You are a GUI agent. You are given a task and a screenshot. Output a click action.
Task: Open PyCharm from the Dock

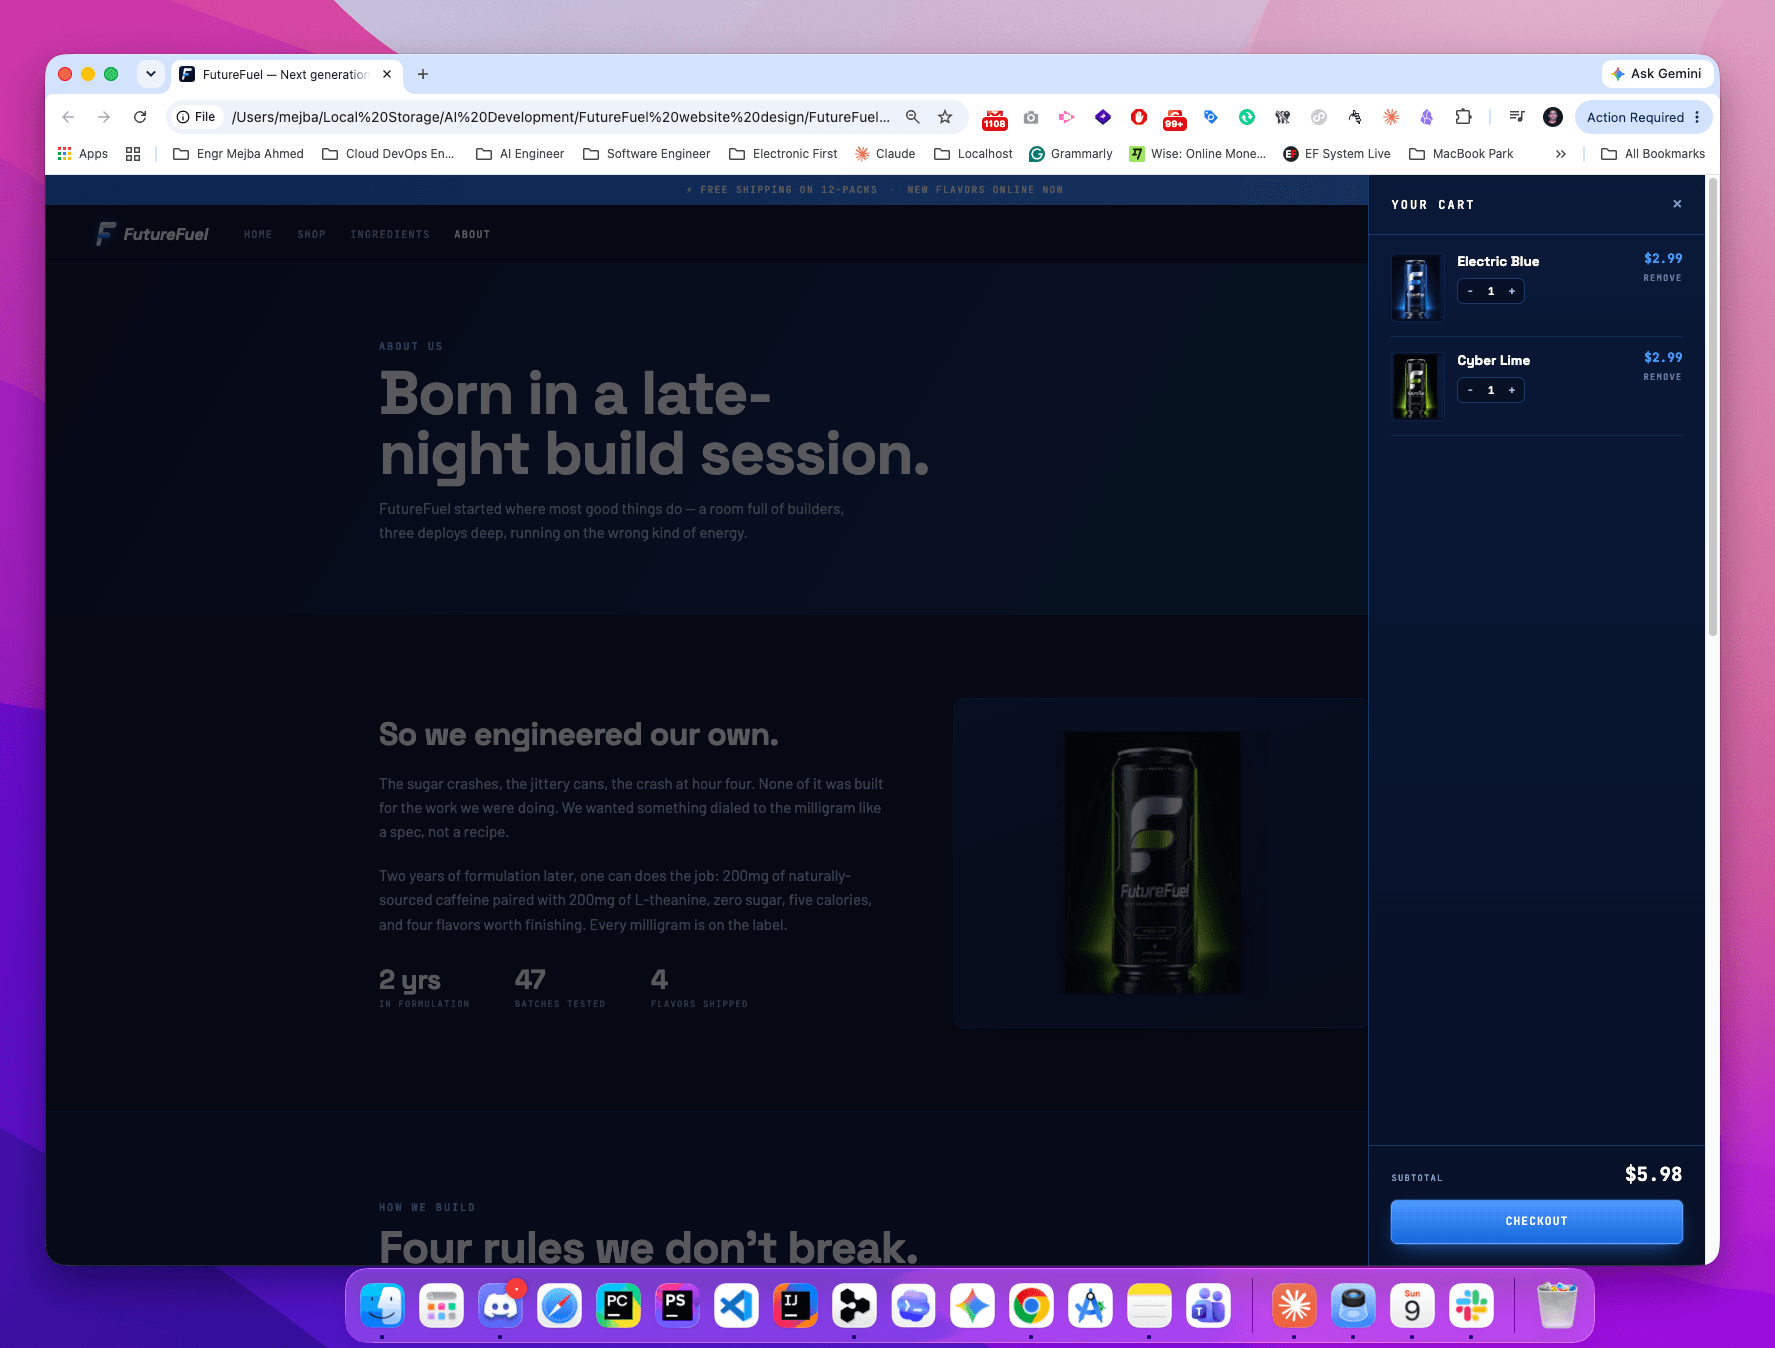[618, 1306]
